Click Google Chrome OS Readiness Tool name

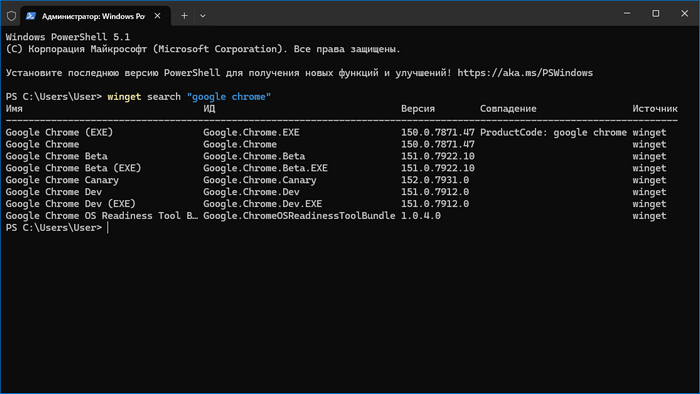(102, 216)
